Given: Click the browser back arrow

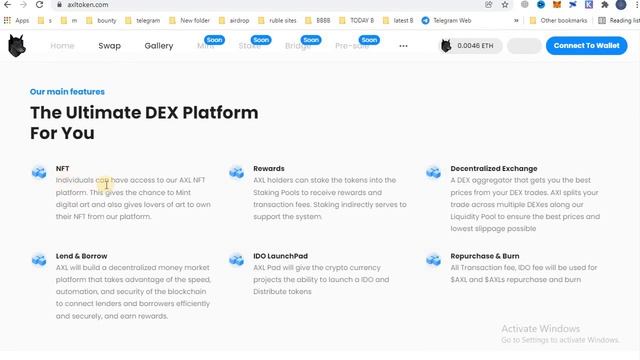Looking at the screenshot, I should (x=7, y=4).
